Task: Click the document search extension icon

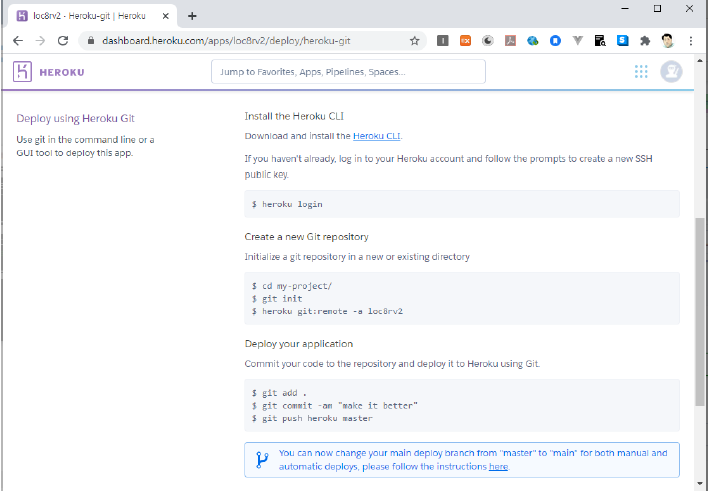Action: point(600,41)
